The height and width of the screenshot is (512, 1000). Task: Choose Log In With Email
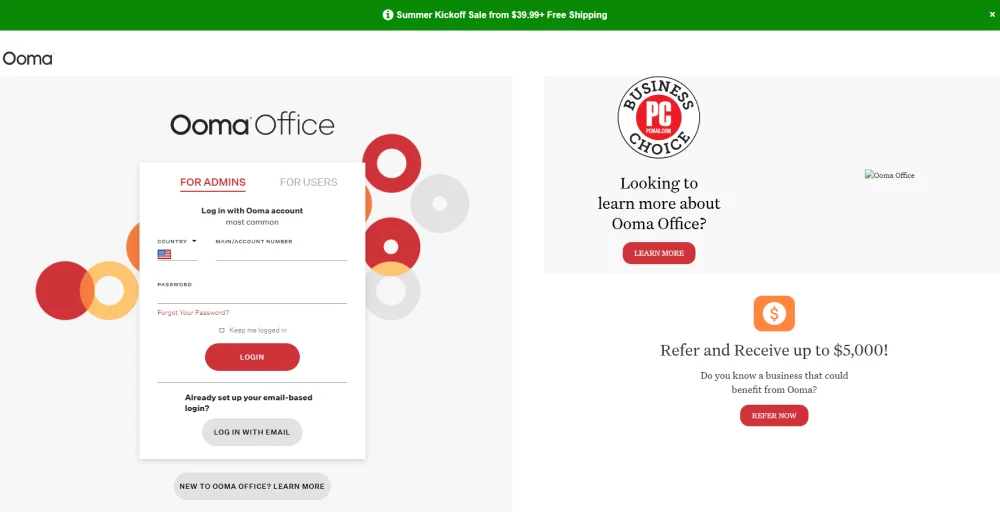pos(252,432)
